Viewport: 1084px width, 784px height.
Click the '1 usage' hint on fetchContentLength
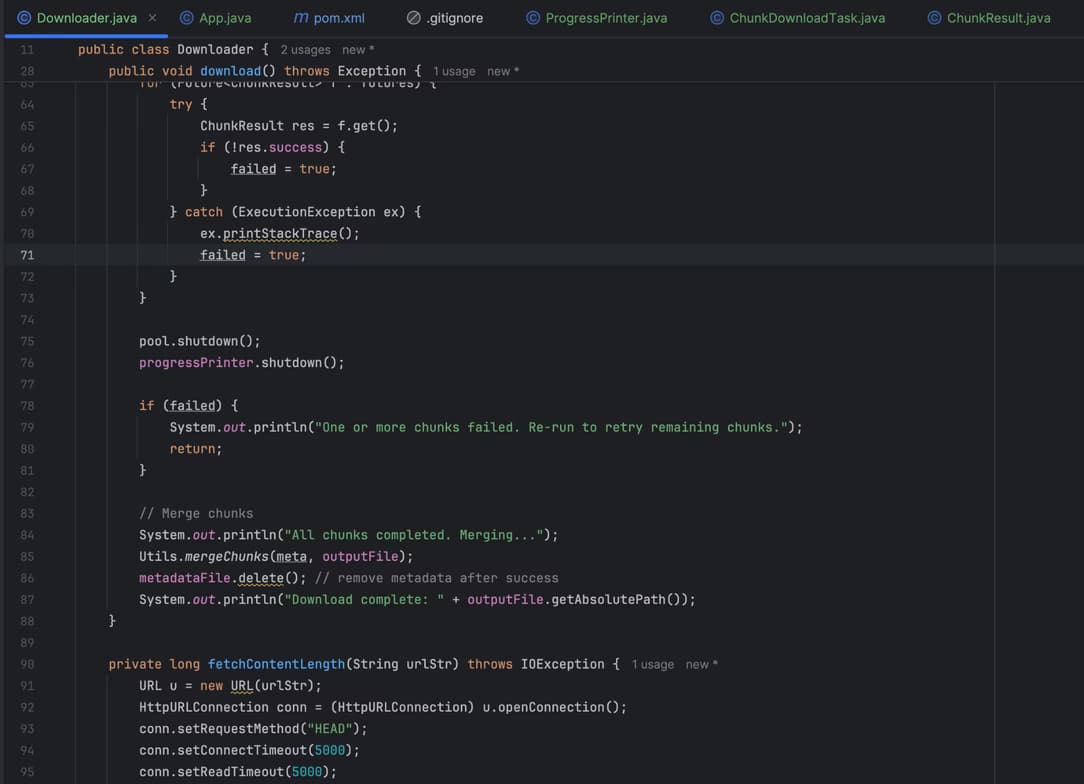click(653, 664)
